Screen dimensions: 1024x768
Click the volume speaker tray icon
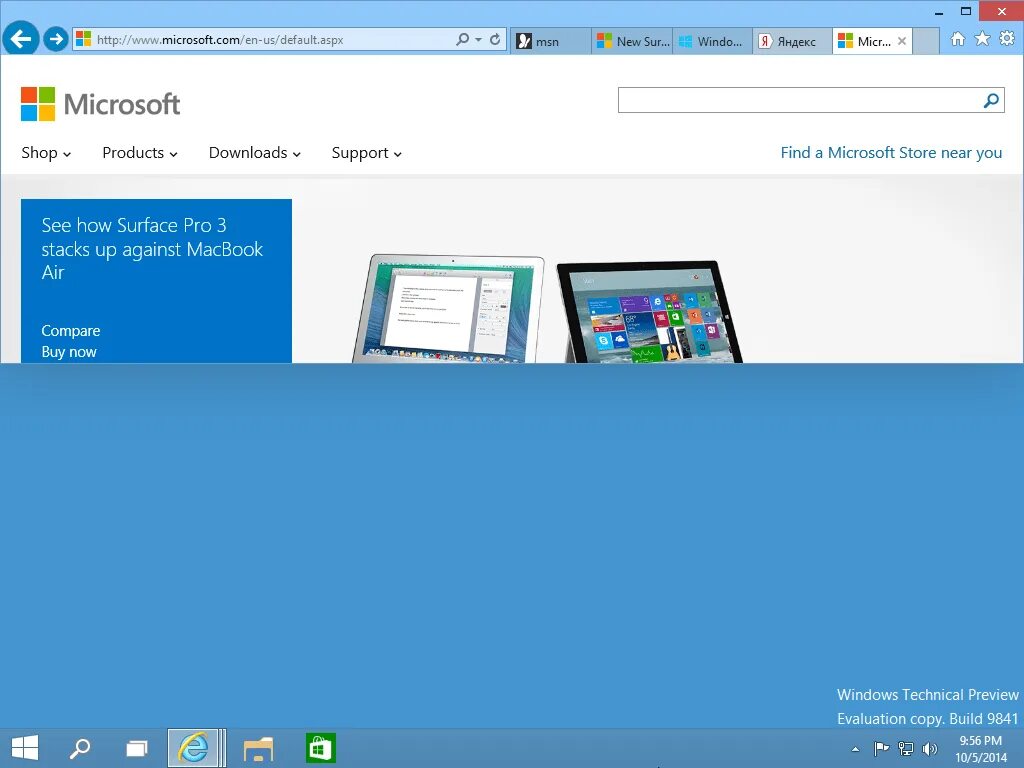[929, 748]
